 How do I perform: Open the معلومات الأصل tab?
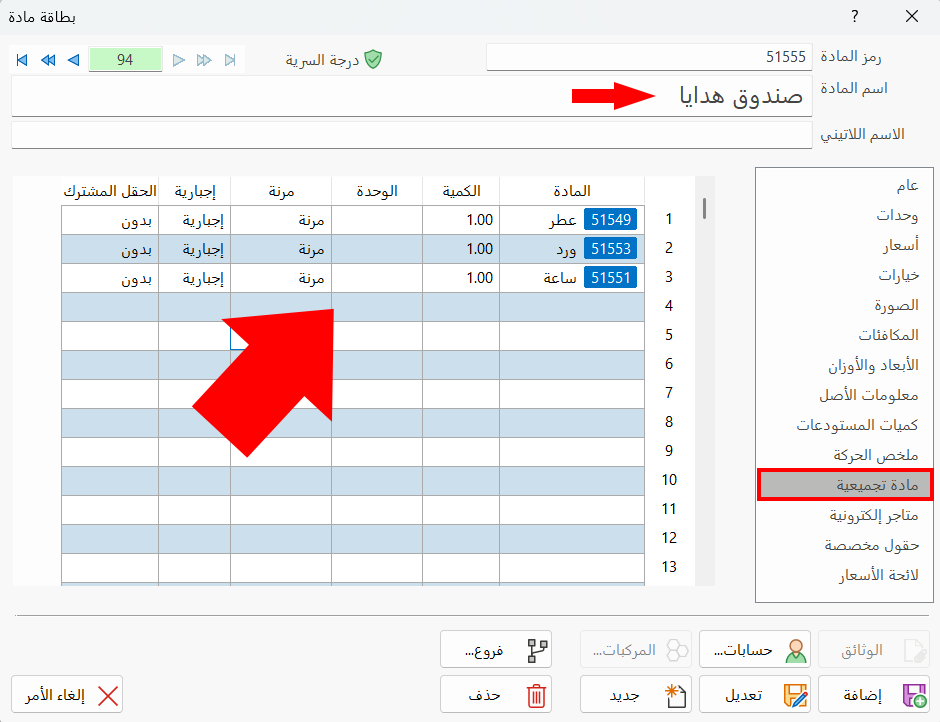click(845, 395)
